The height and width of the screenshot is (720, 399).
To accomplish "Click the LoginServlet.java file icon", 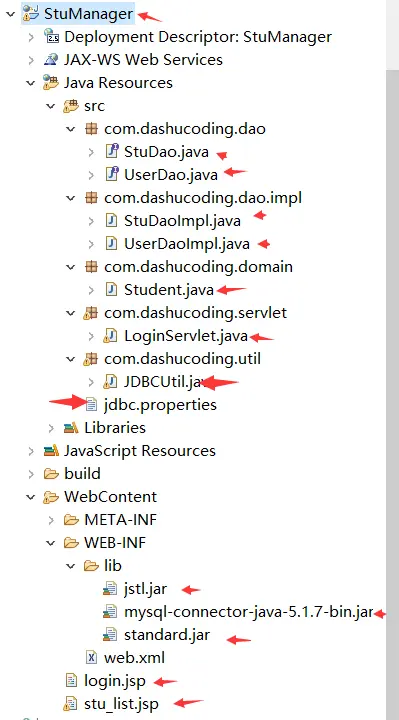I will pyautogui.click(x=110, y=336).
